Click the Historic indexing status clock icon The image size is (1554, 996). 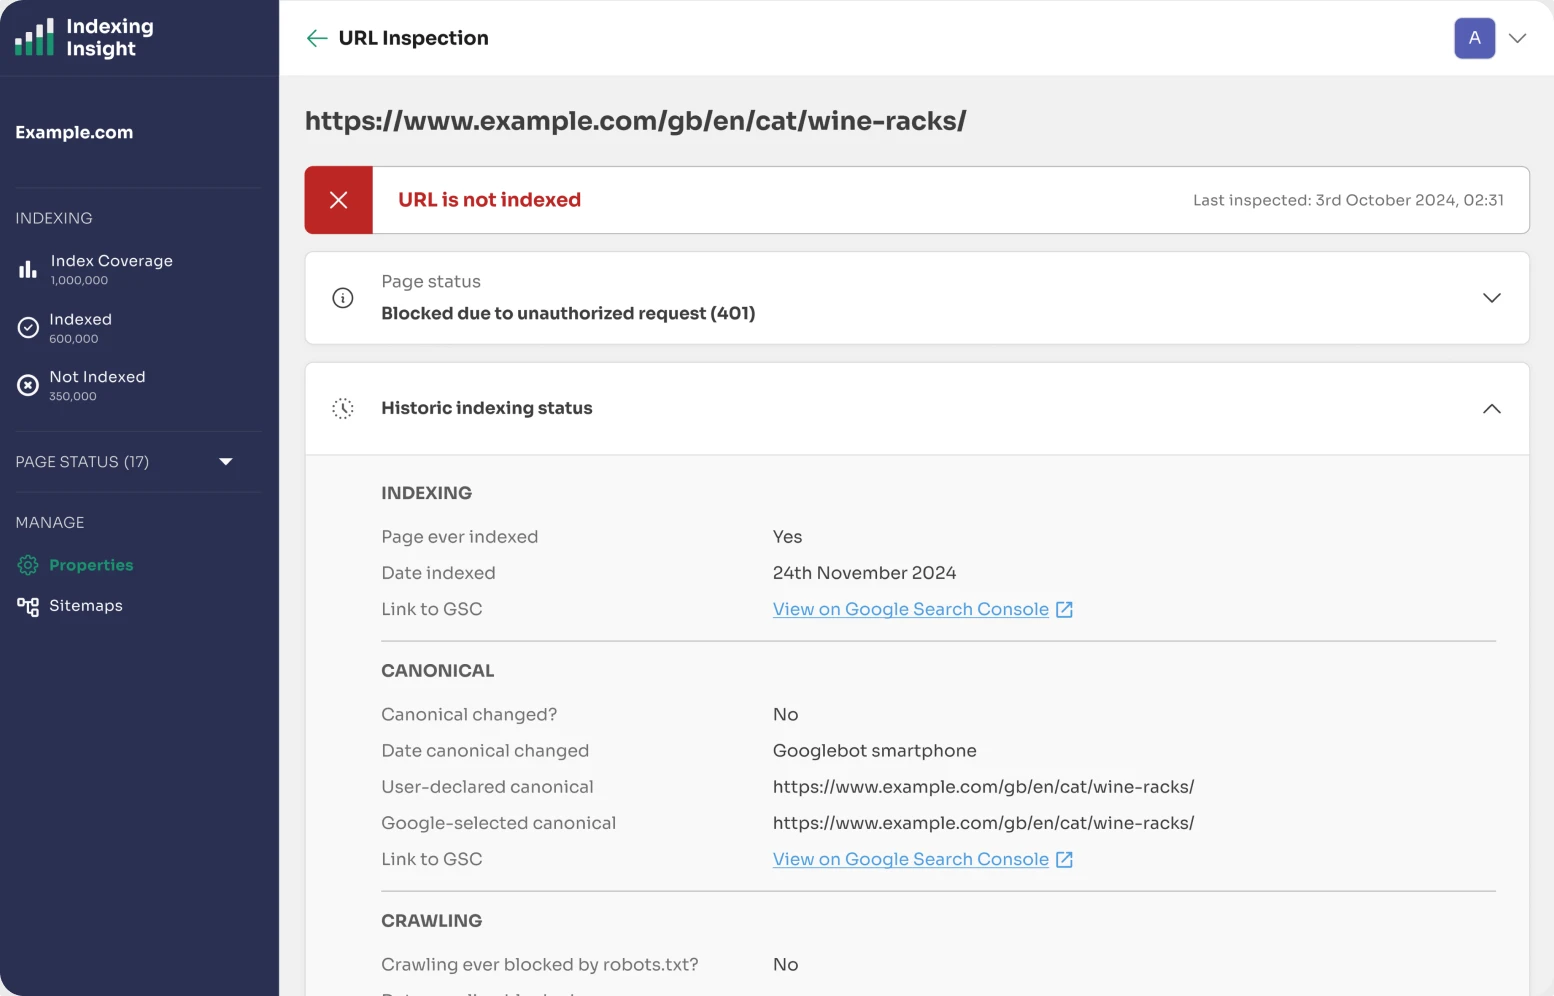pos(343,408)
